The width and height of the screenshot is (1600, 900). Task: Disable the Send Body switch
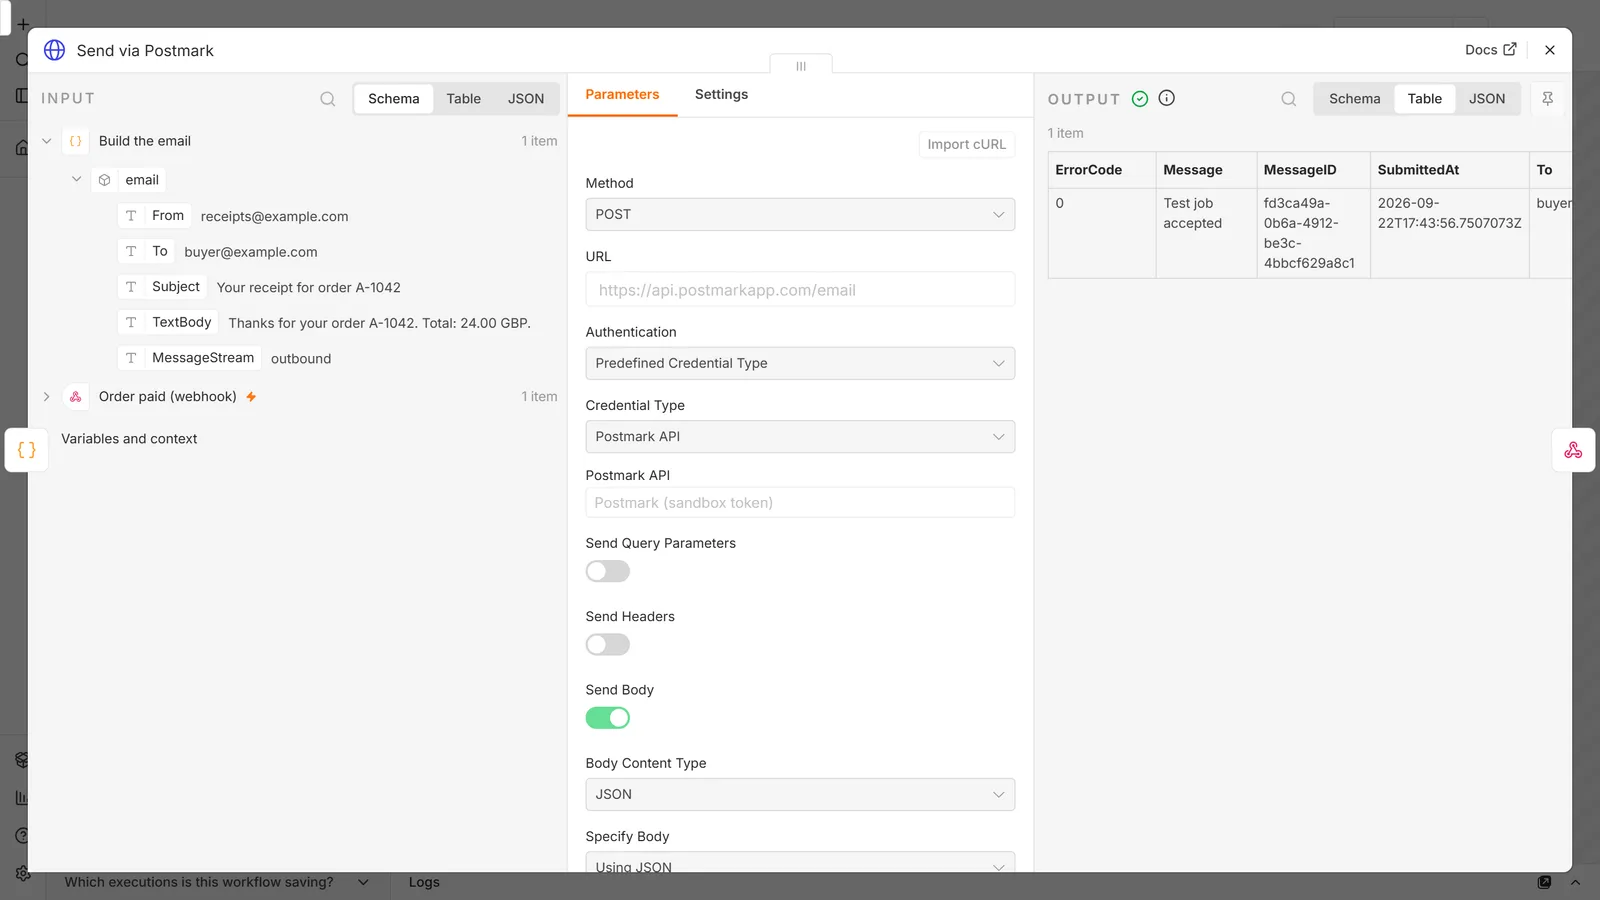pyautogui.click(x=608, y=718)
